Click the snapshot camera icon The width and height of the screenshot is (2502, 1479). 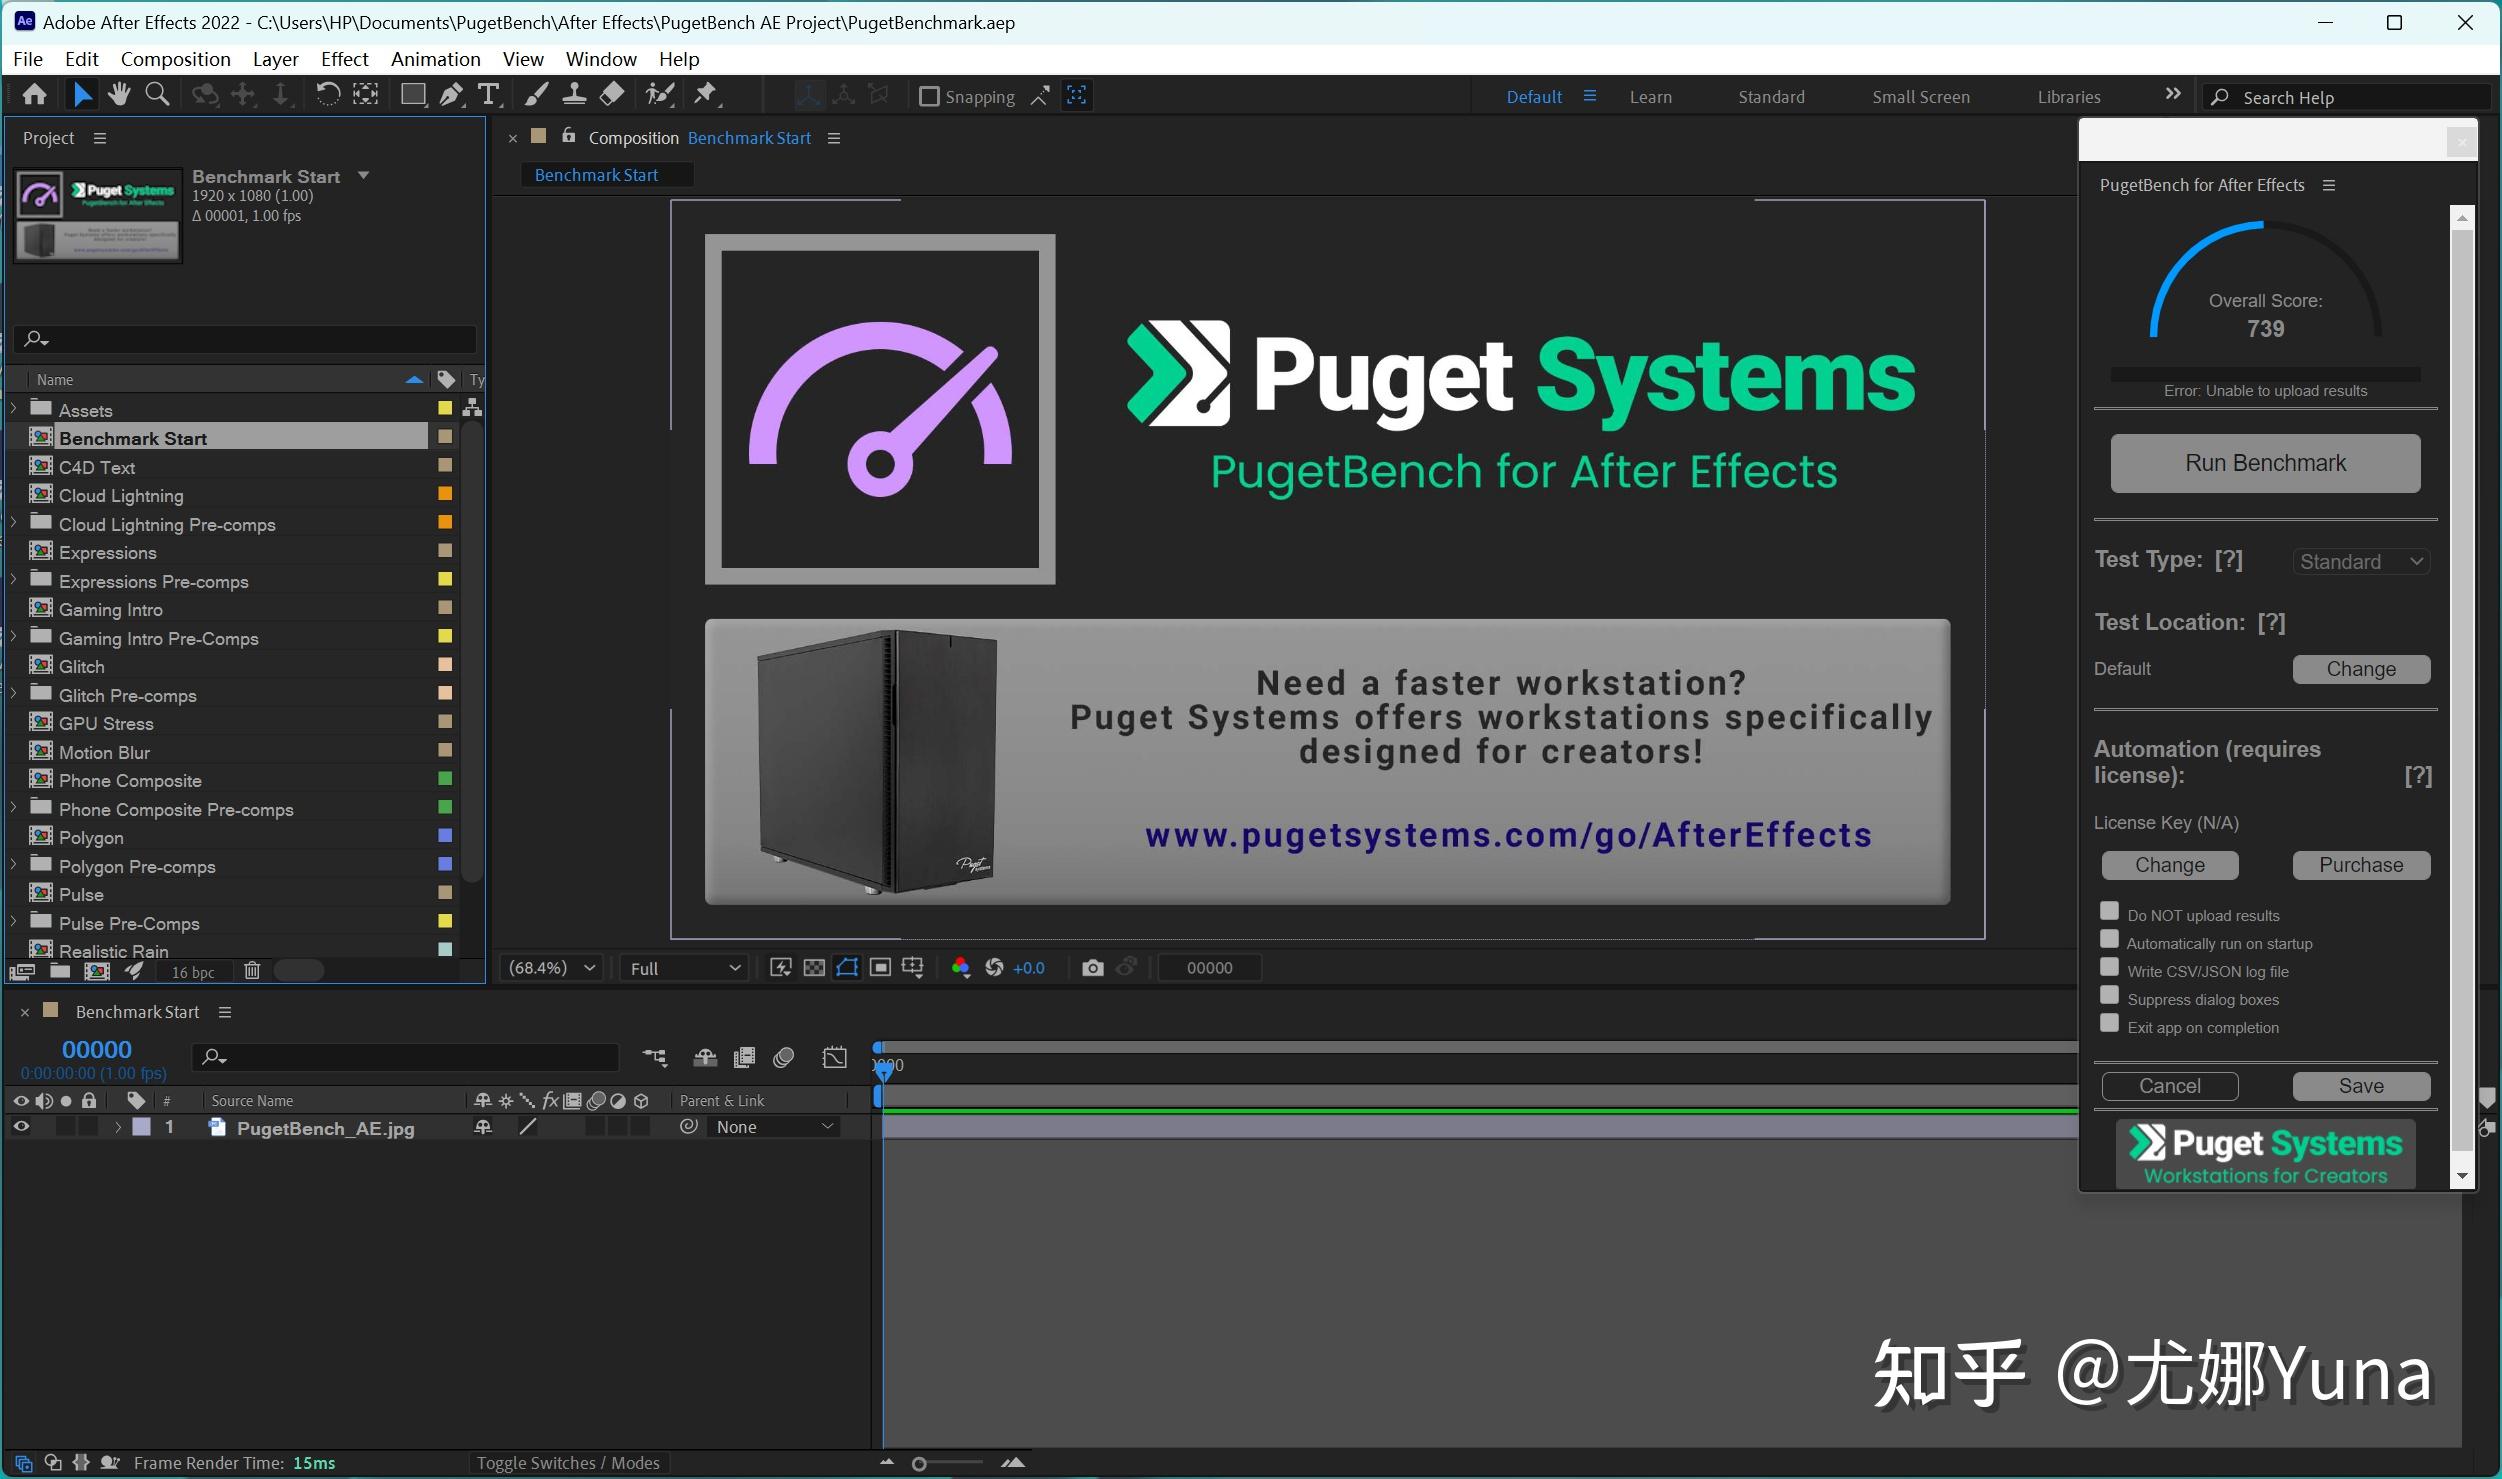pos(1093,968)
